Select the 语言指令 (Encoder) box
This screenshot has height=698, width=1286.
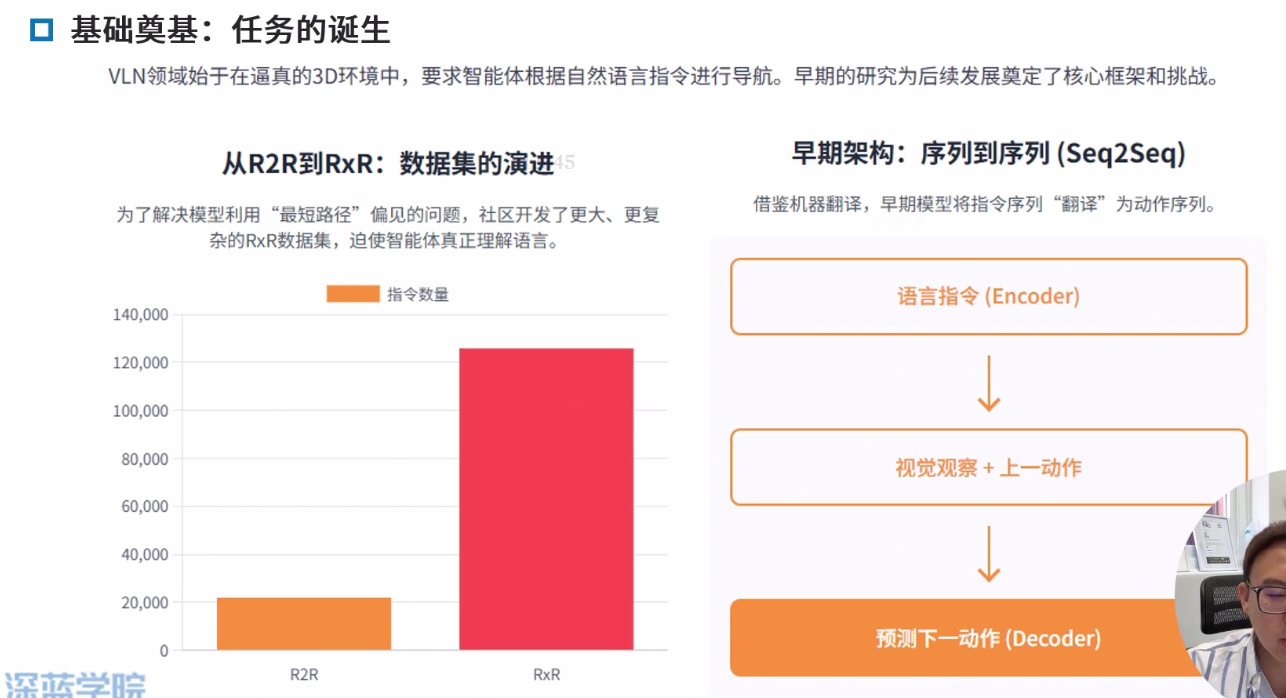point(988,297)
